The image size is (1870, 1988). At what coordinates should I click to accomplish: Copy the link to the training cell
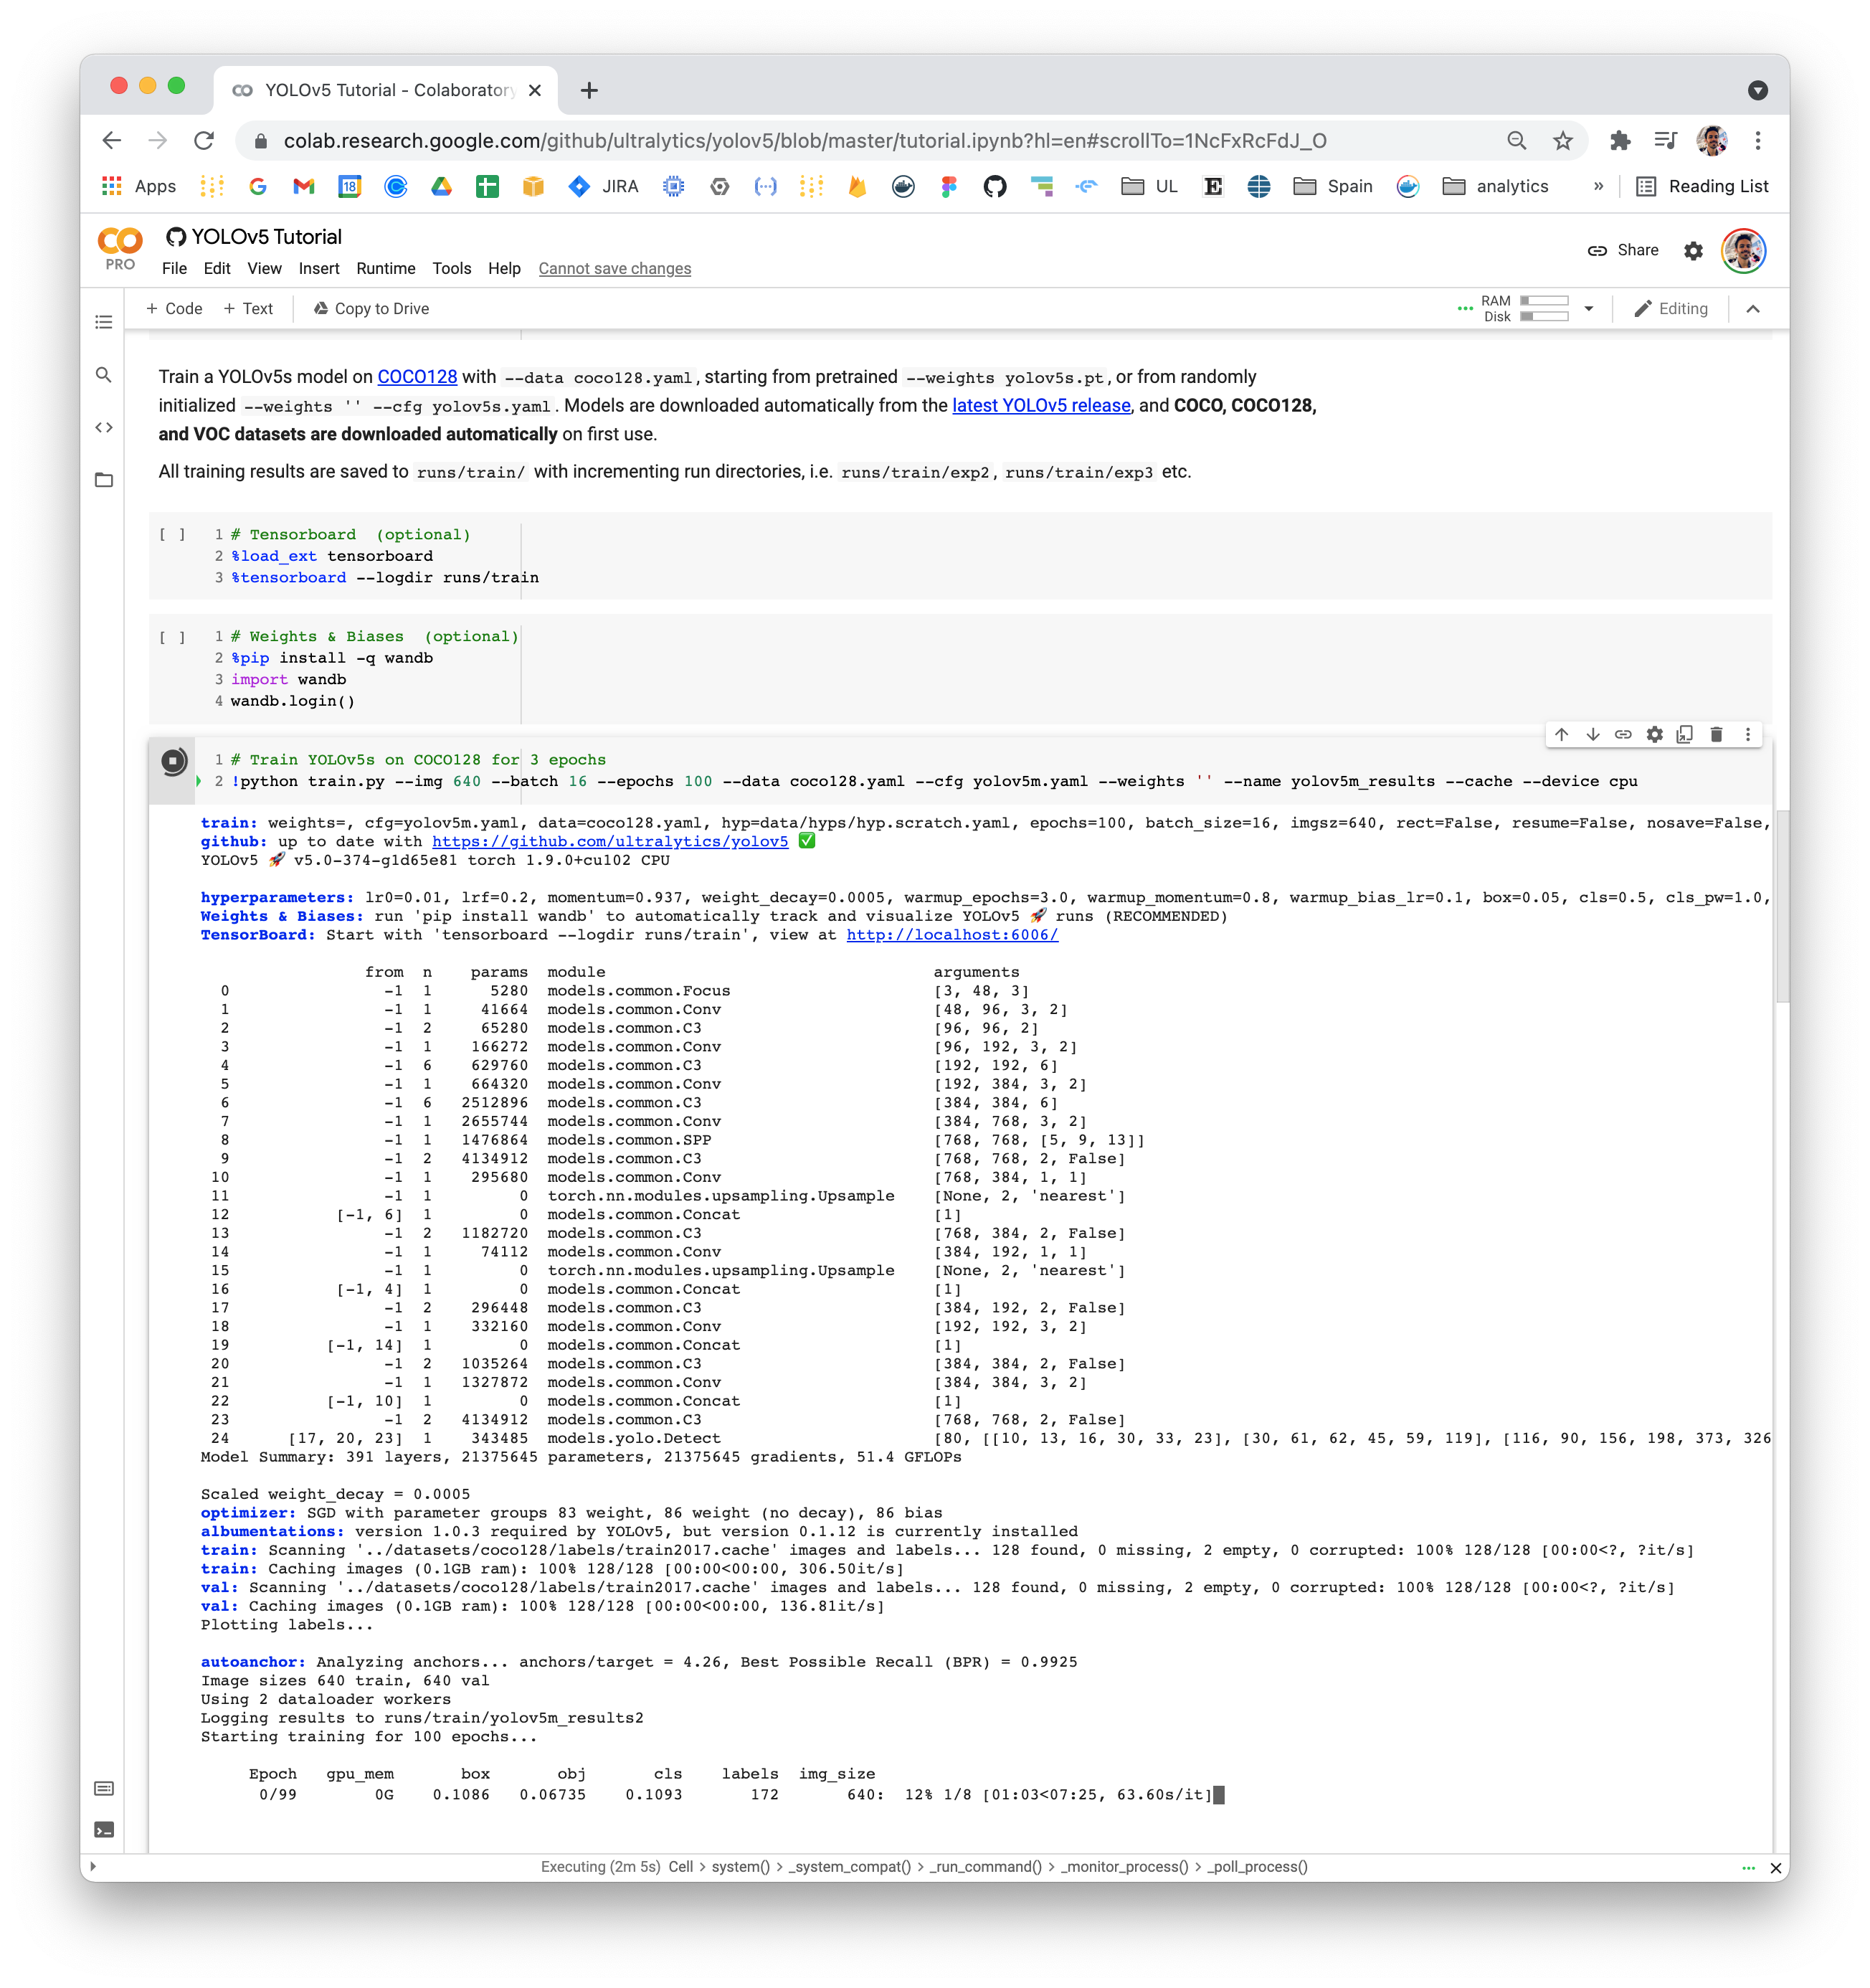pos(1623,734)
